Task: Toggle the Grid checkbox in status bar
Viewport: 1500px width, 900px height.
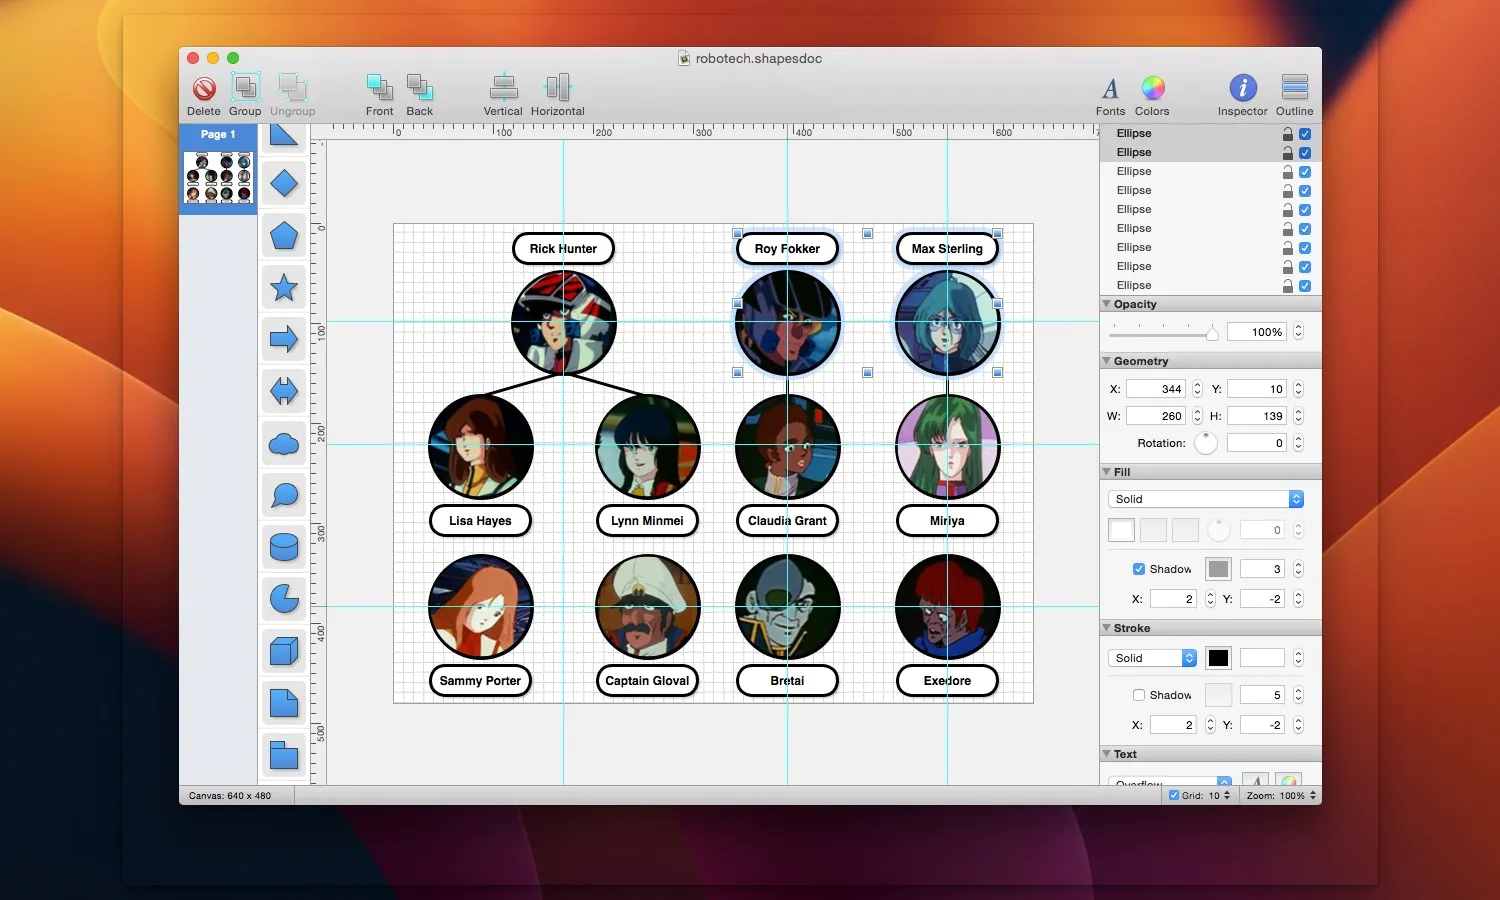Action: (x=1174, y=796)
